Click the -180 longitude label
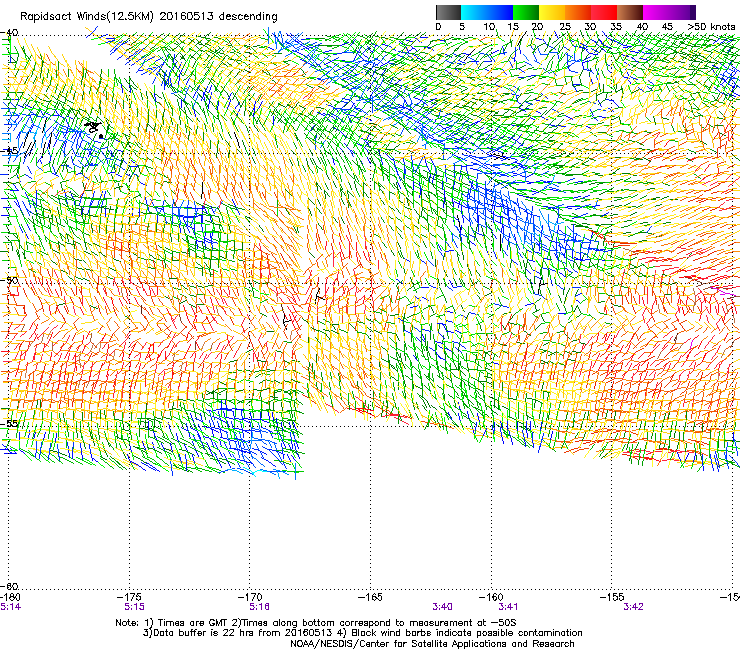 (10, 598)
